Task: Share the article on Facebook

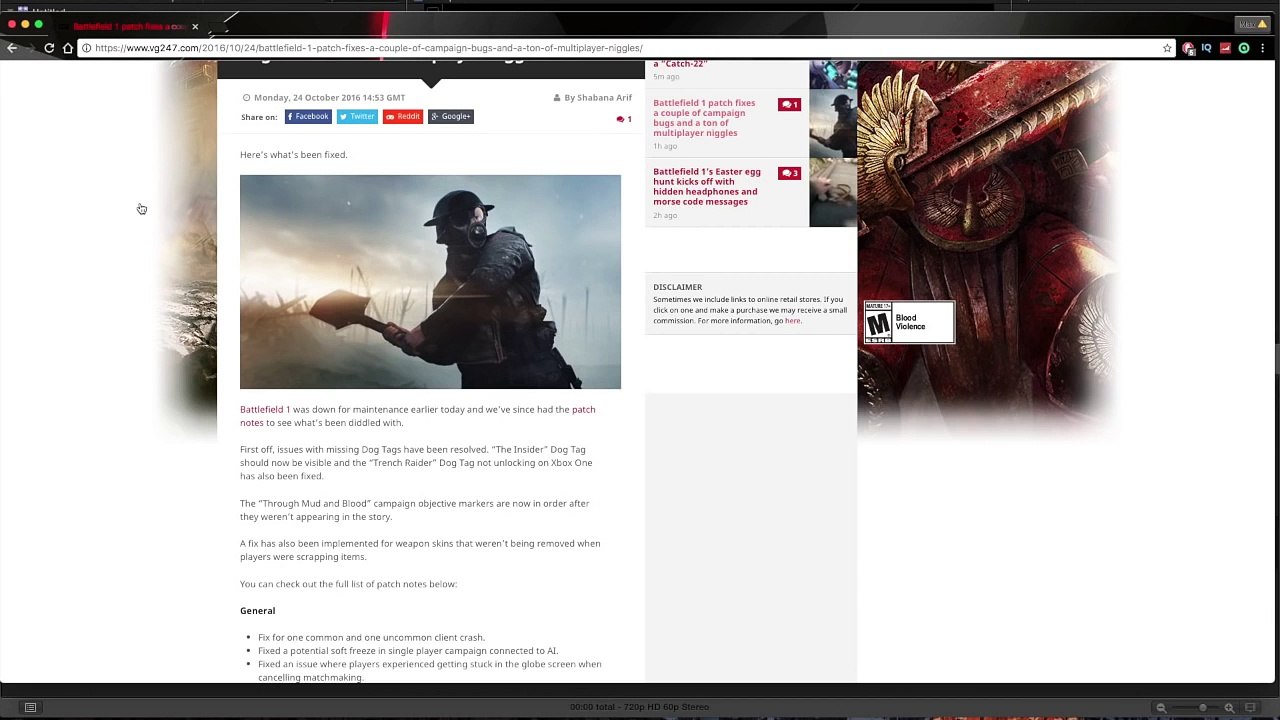Action: 308,117
